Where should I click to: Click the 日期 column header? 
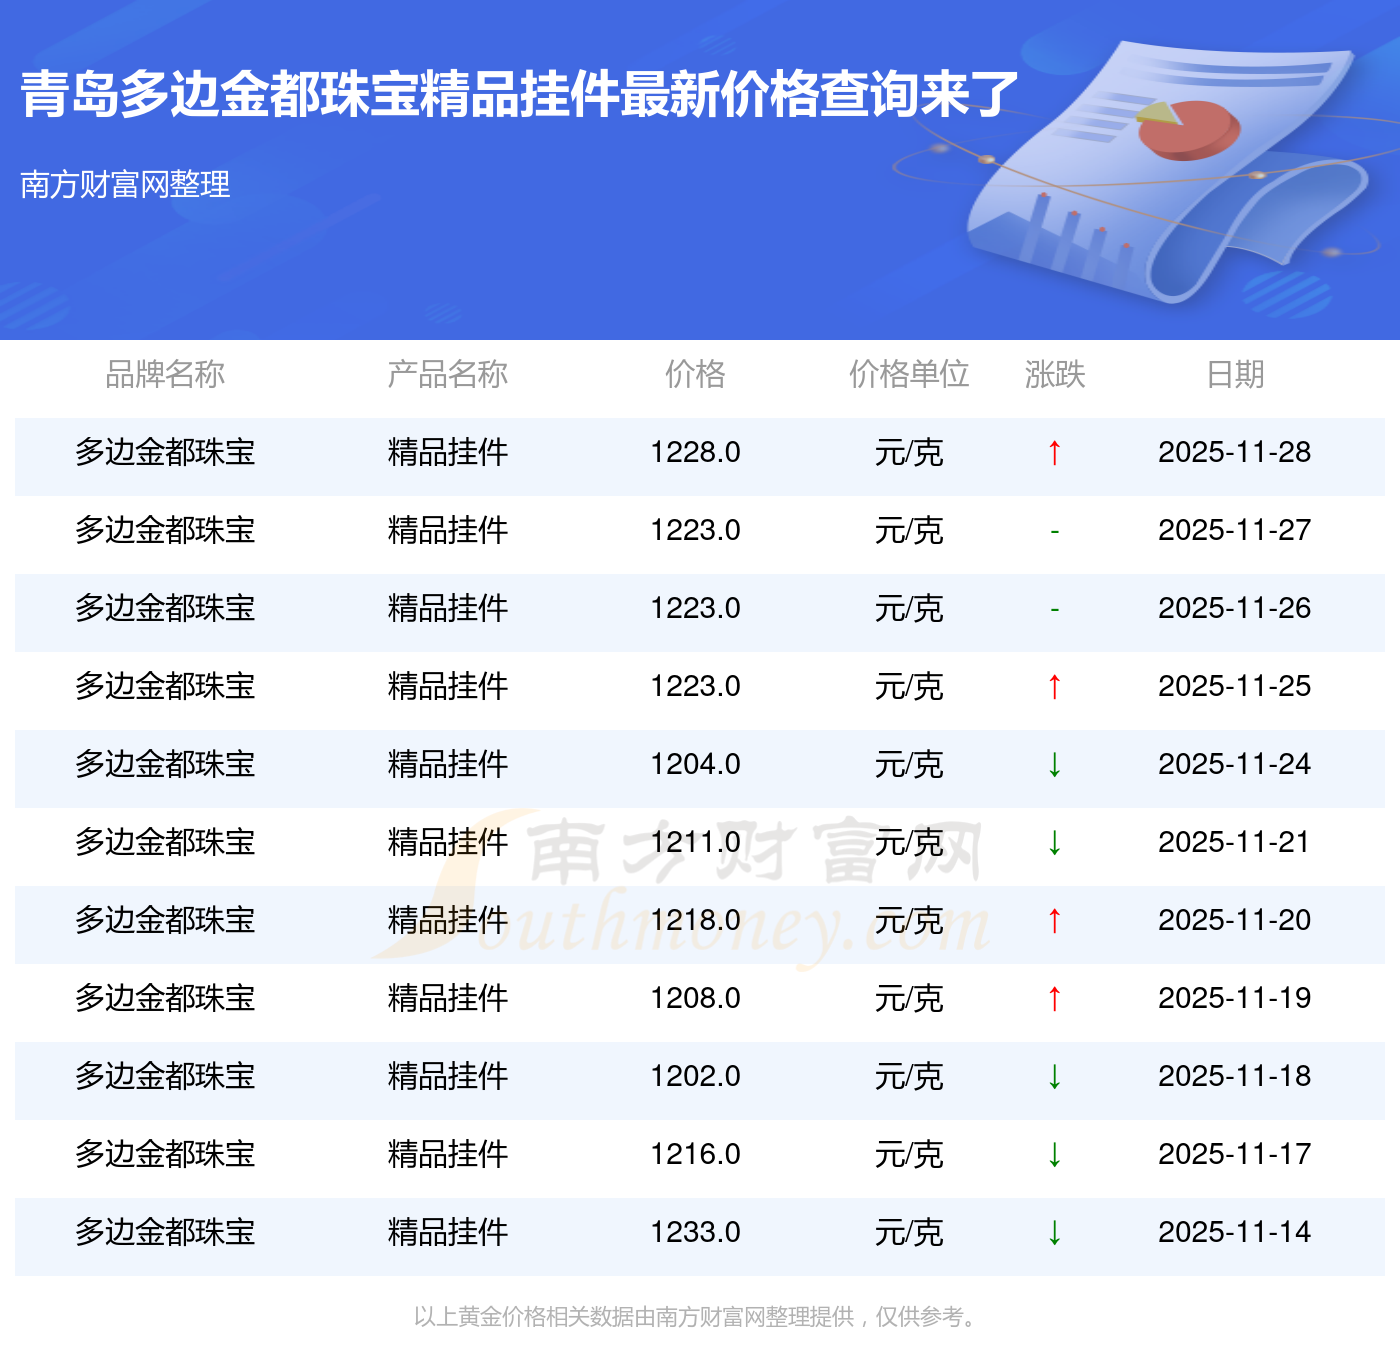click(1235, 374)
